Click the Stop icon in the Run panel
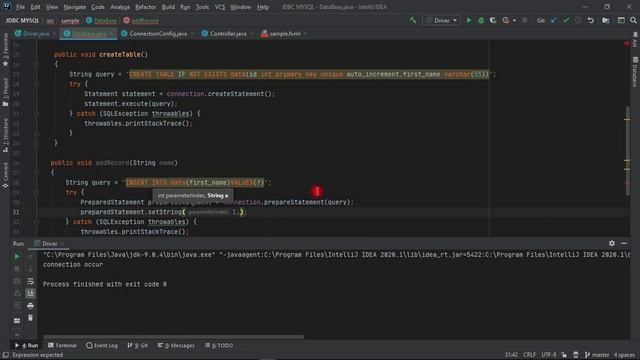 [x=17, y=269]
